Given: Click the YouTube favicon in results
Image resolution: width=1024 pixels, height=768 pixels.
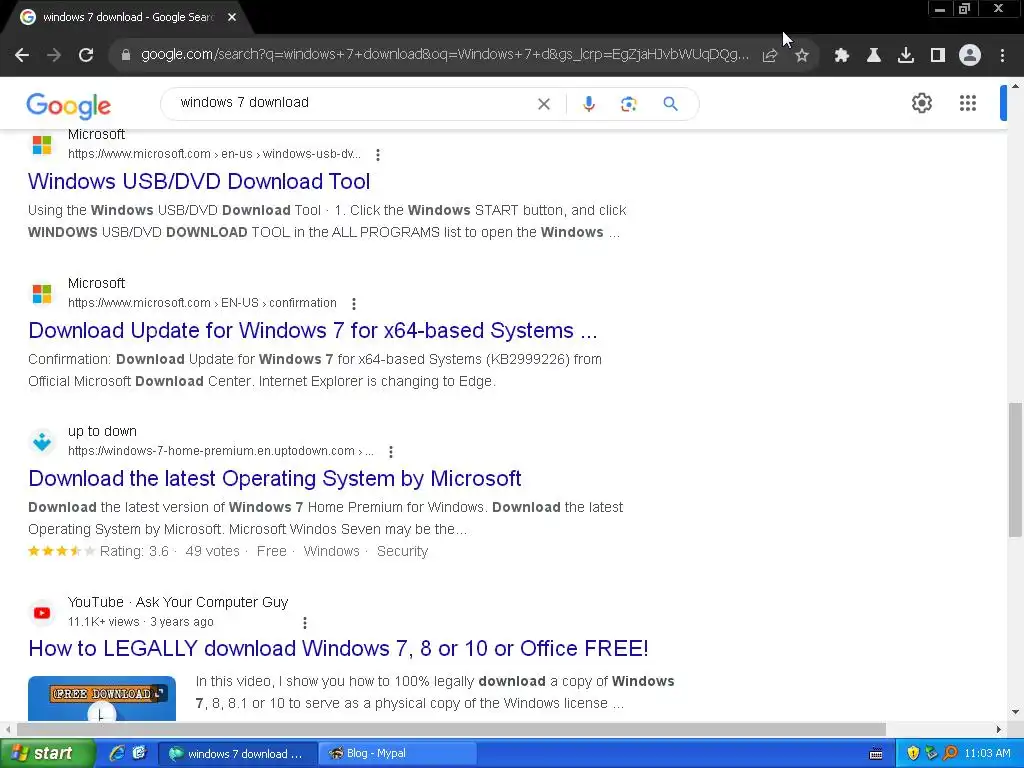Looking at the screenshot, I should point(42,613).
